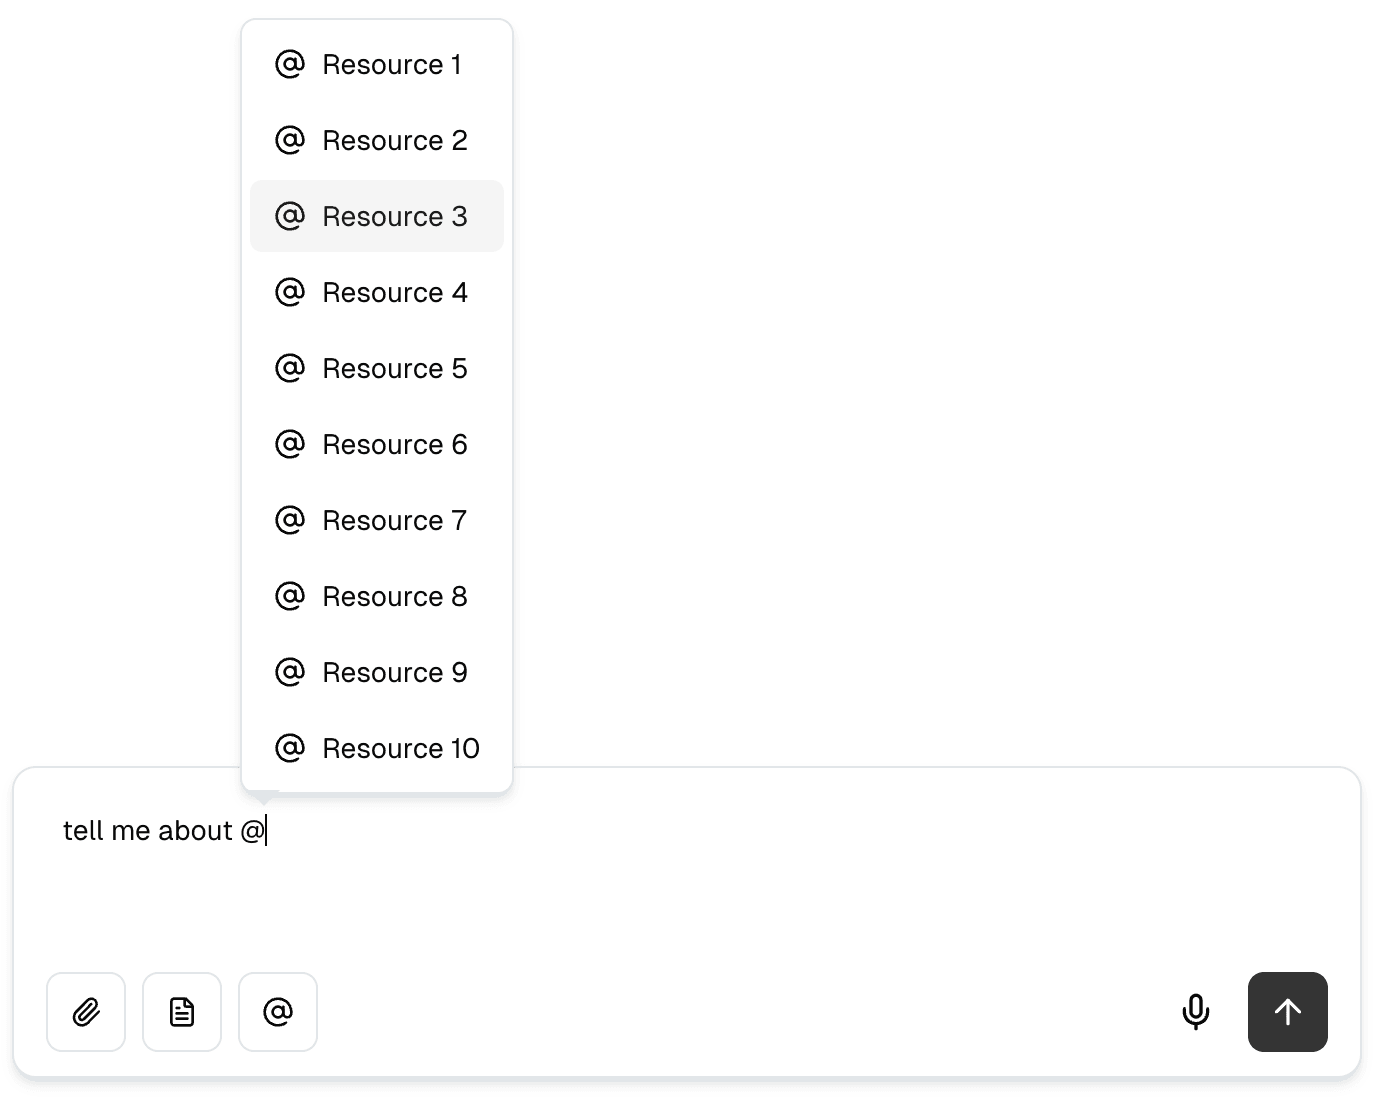Choose Resource 5 in the mention popup

377,368
